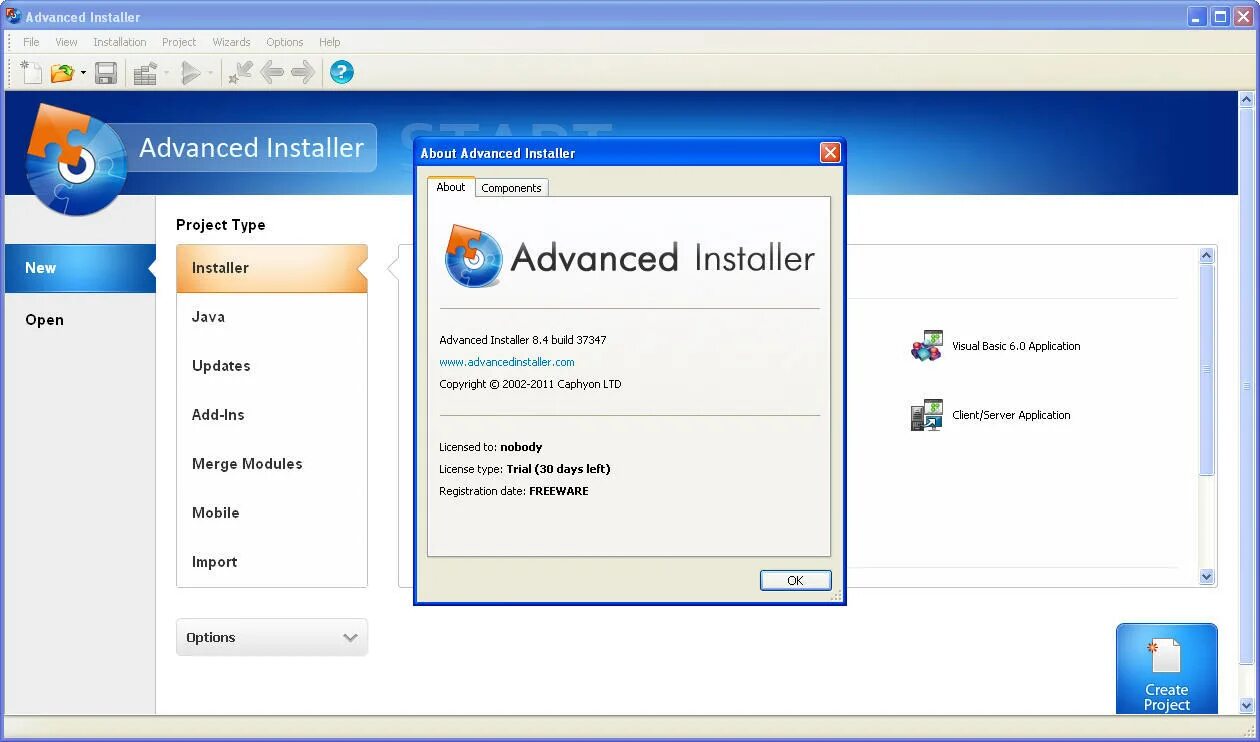This screenshot has width=1260, height=742.
Task: Click the main window scroll down arrow
Action: click(x=1246, y=706)
